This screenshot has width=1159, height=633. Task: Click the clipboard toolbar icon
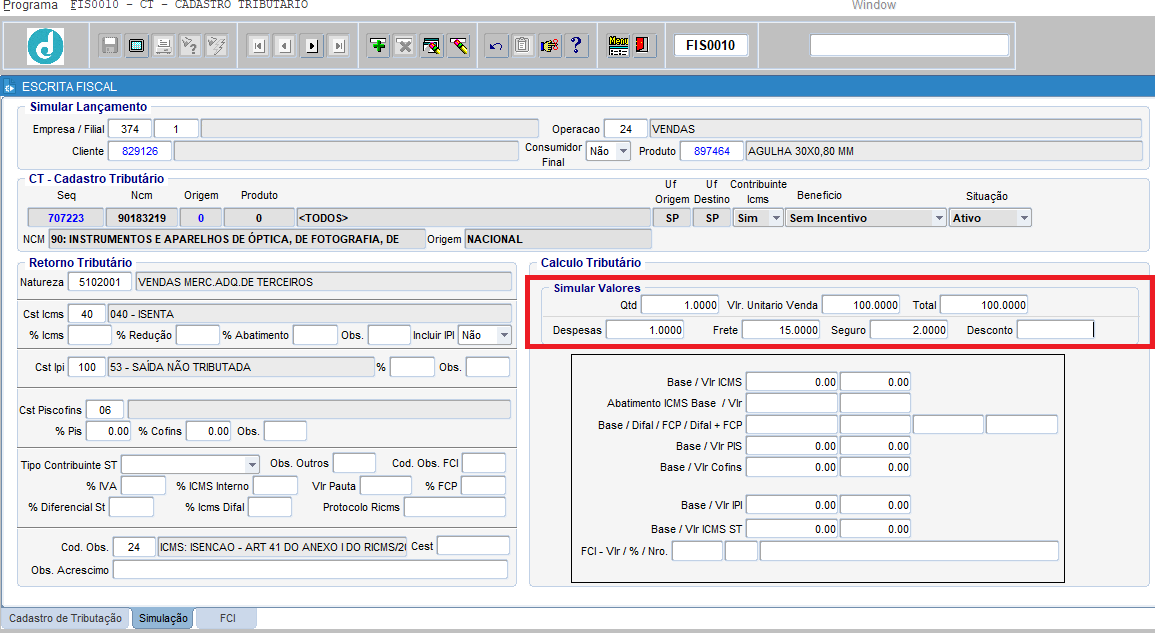(x=523, y=46)
